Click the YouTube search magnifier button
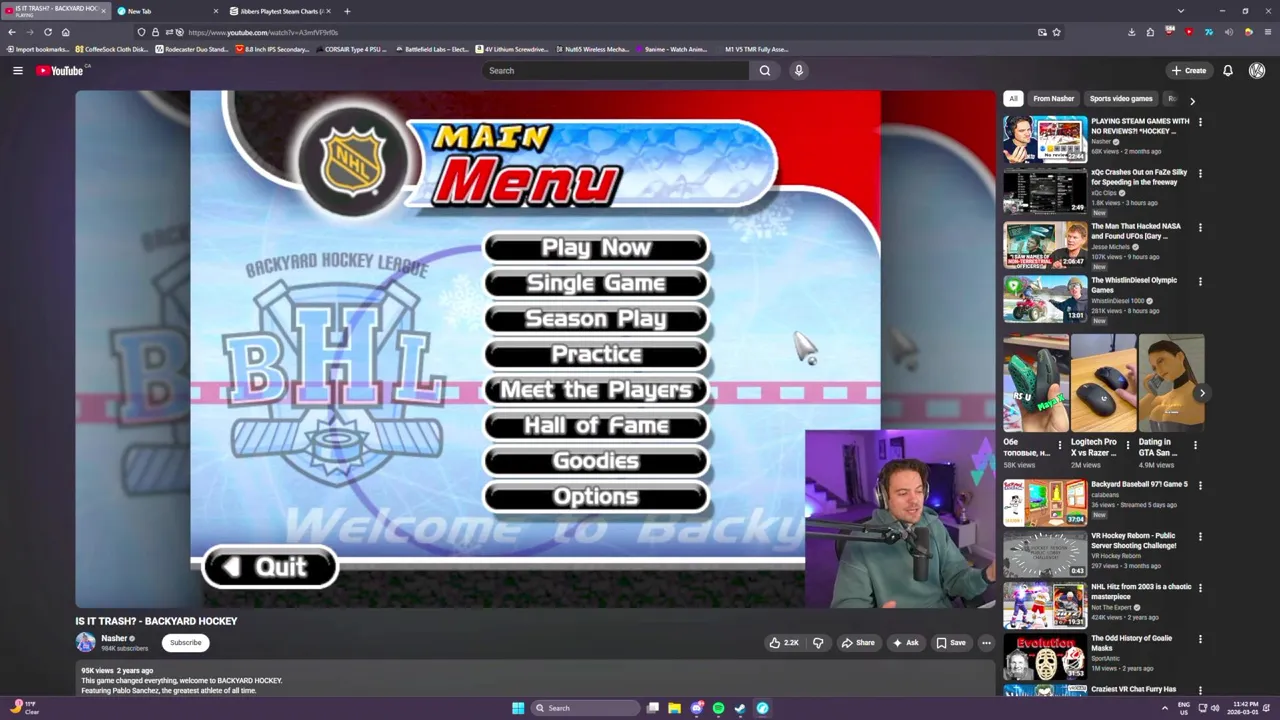 [765, 70]
